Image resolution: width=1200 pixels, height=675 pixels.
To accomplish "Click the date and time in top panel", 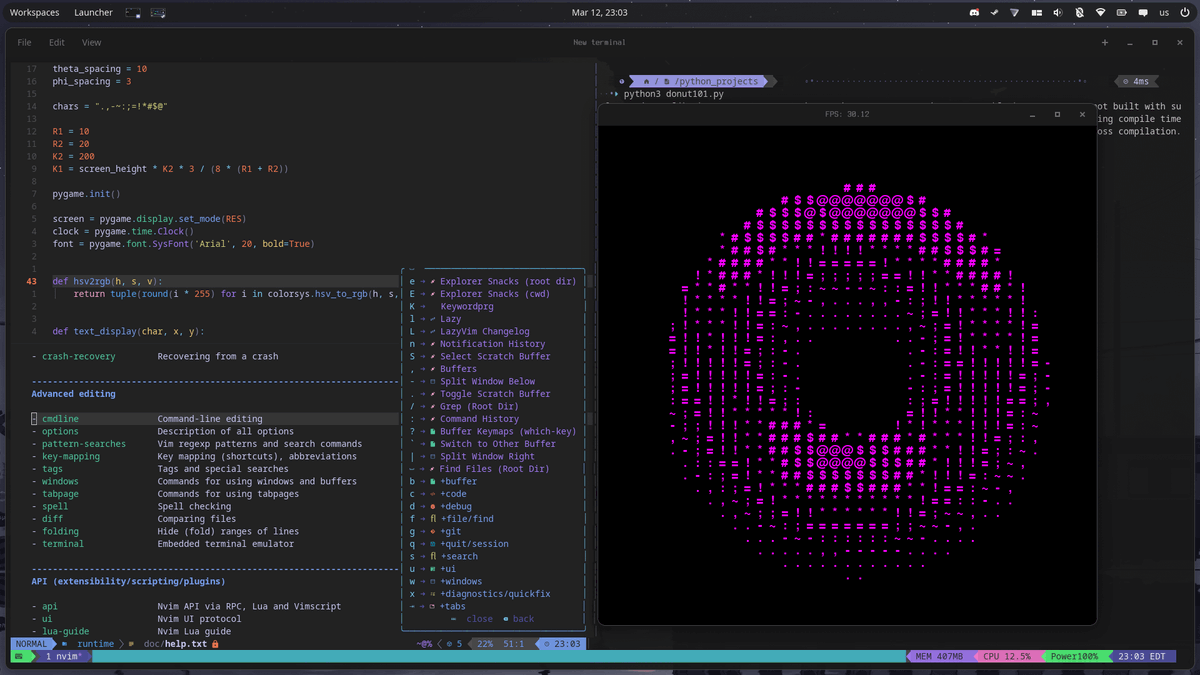I will [600, 13].
